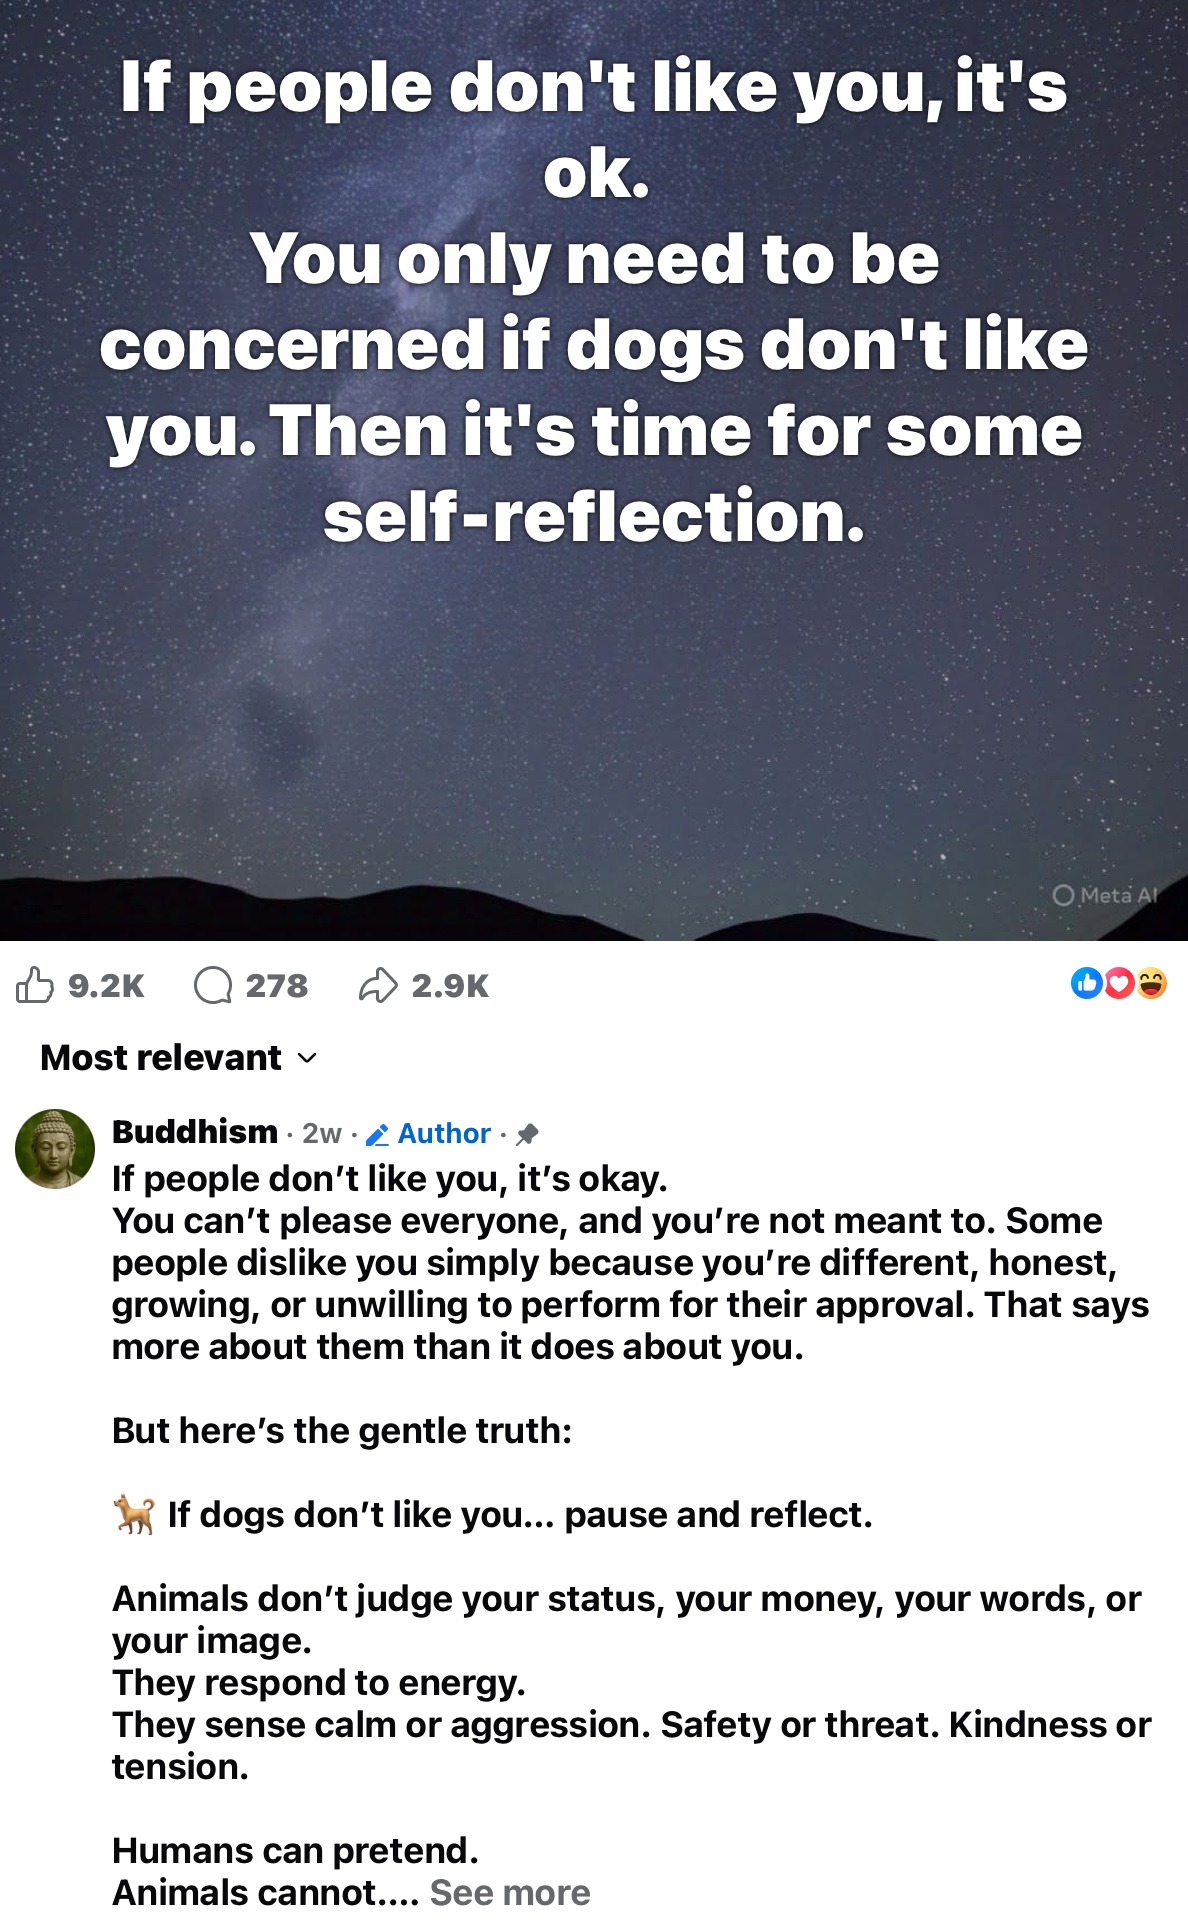Tap the Meta AI watermark on image
Image resolution: width=1188 pixels, height=1921 pixels.
click(x=1105, y=895)
